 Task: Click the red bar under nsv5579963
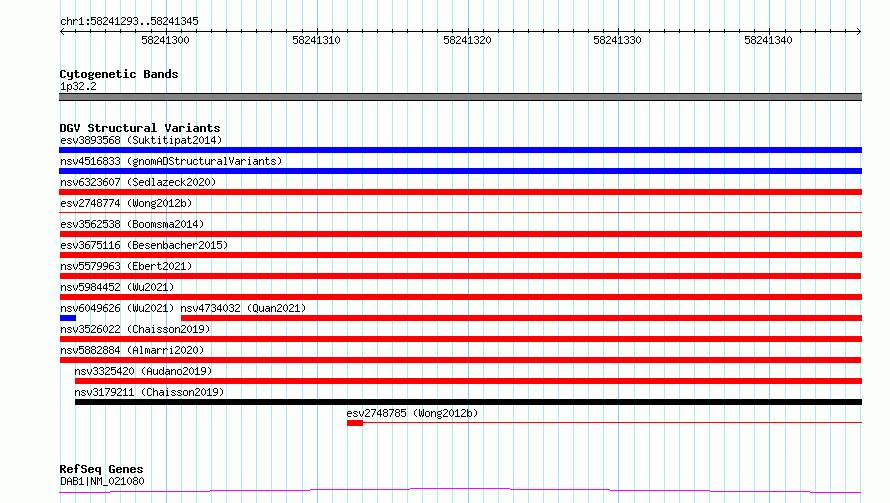460,276
